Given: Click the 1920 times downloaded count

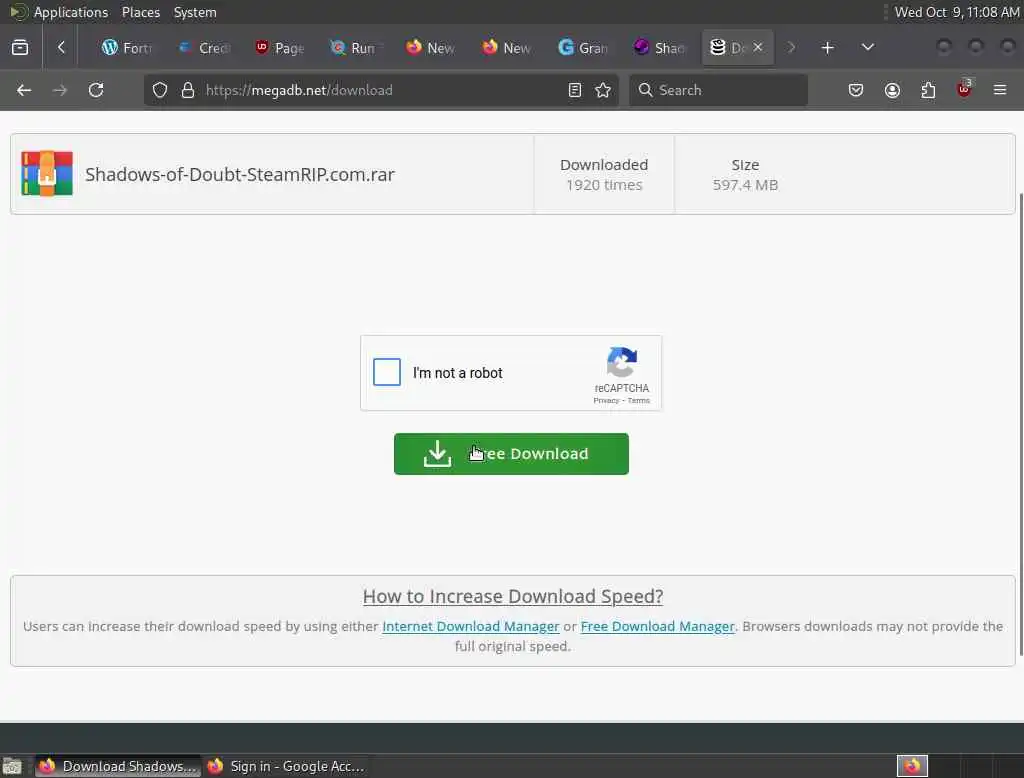Looking at the screenshot, I should (x=604, y=185).
